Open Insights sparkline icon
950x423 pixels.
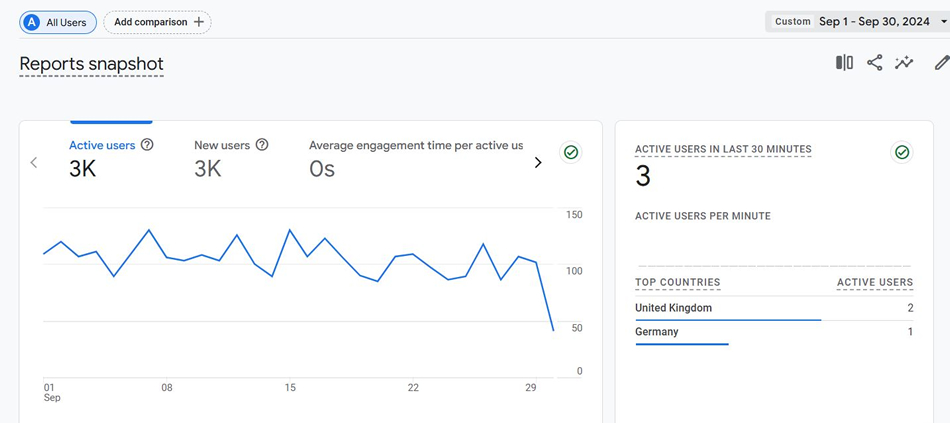[904, 62]
